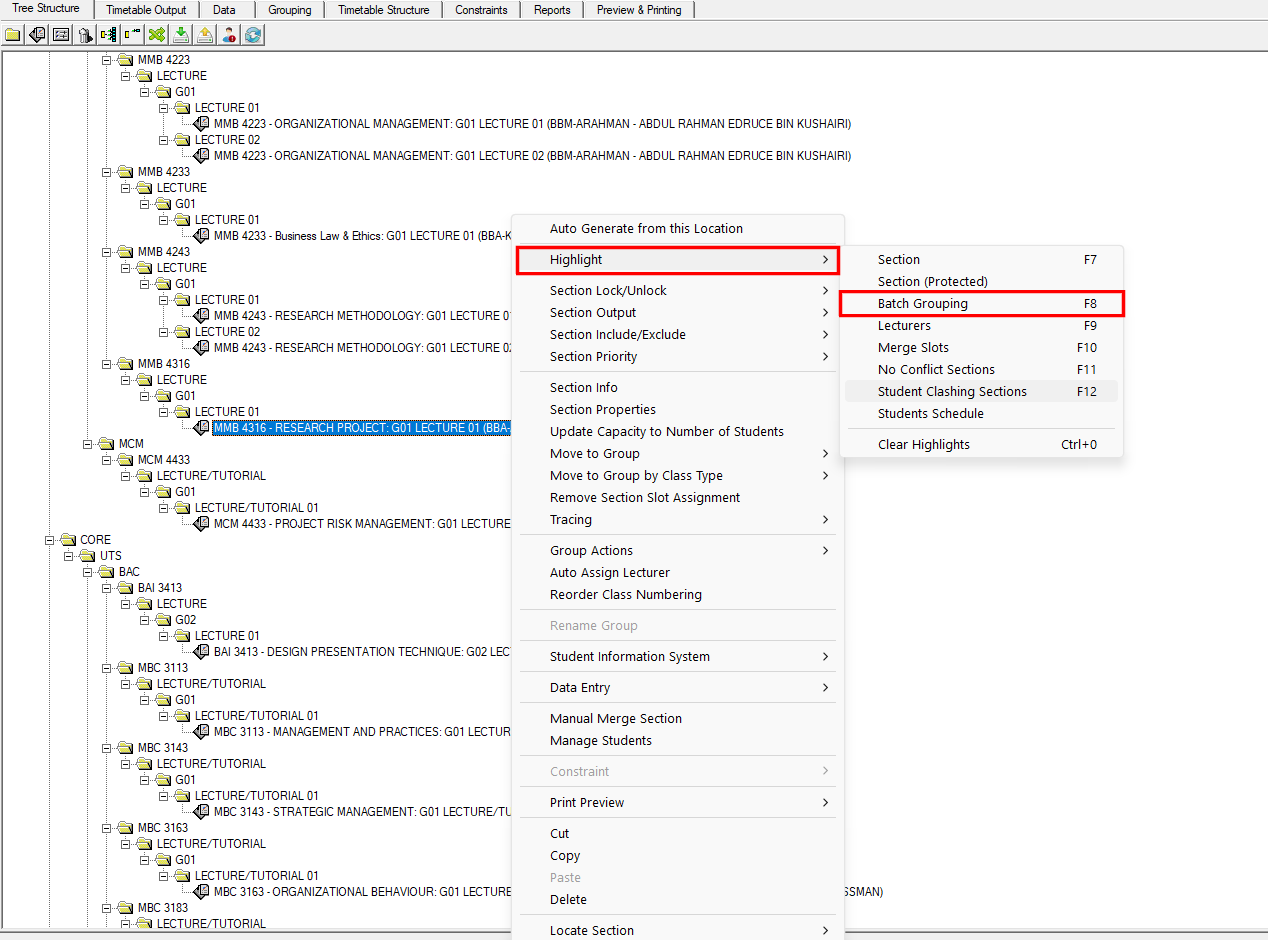This screenshot has height=940, width=1268.
Task: Click the section document toolbar icon
Action: point(37,35)
